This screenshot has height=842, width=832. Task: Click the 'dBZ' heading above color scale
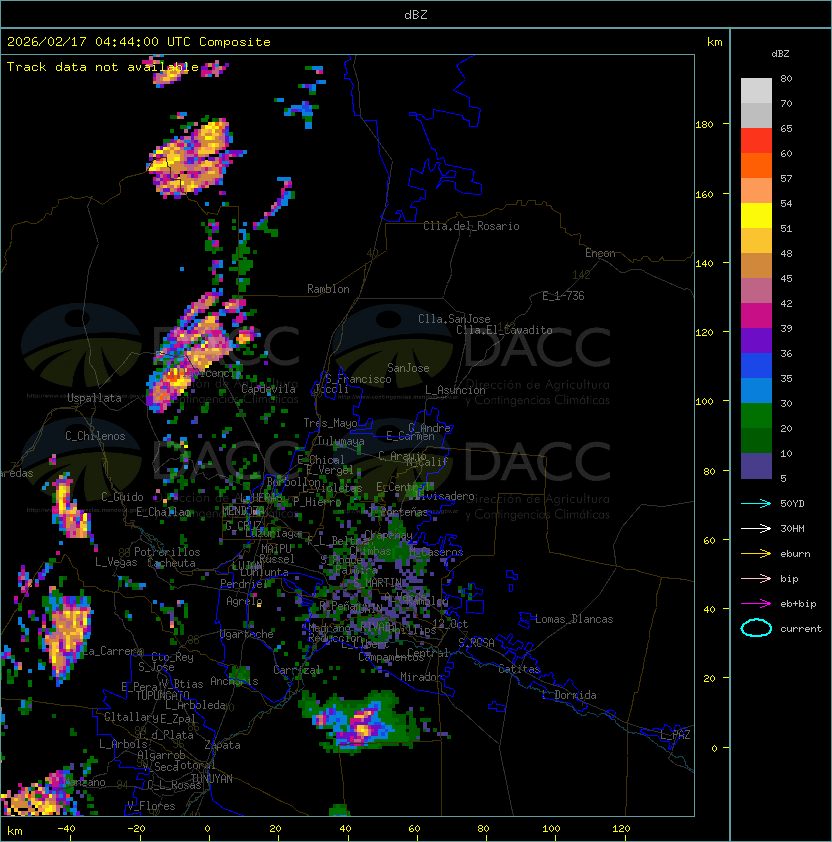point(780,54)
